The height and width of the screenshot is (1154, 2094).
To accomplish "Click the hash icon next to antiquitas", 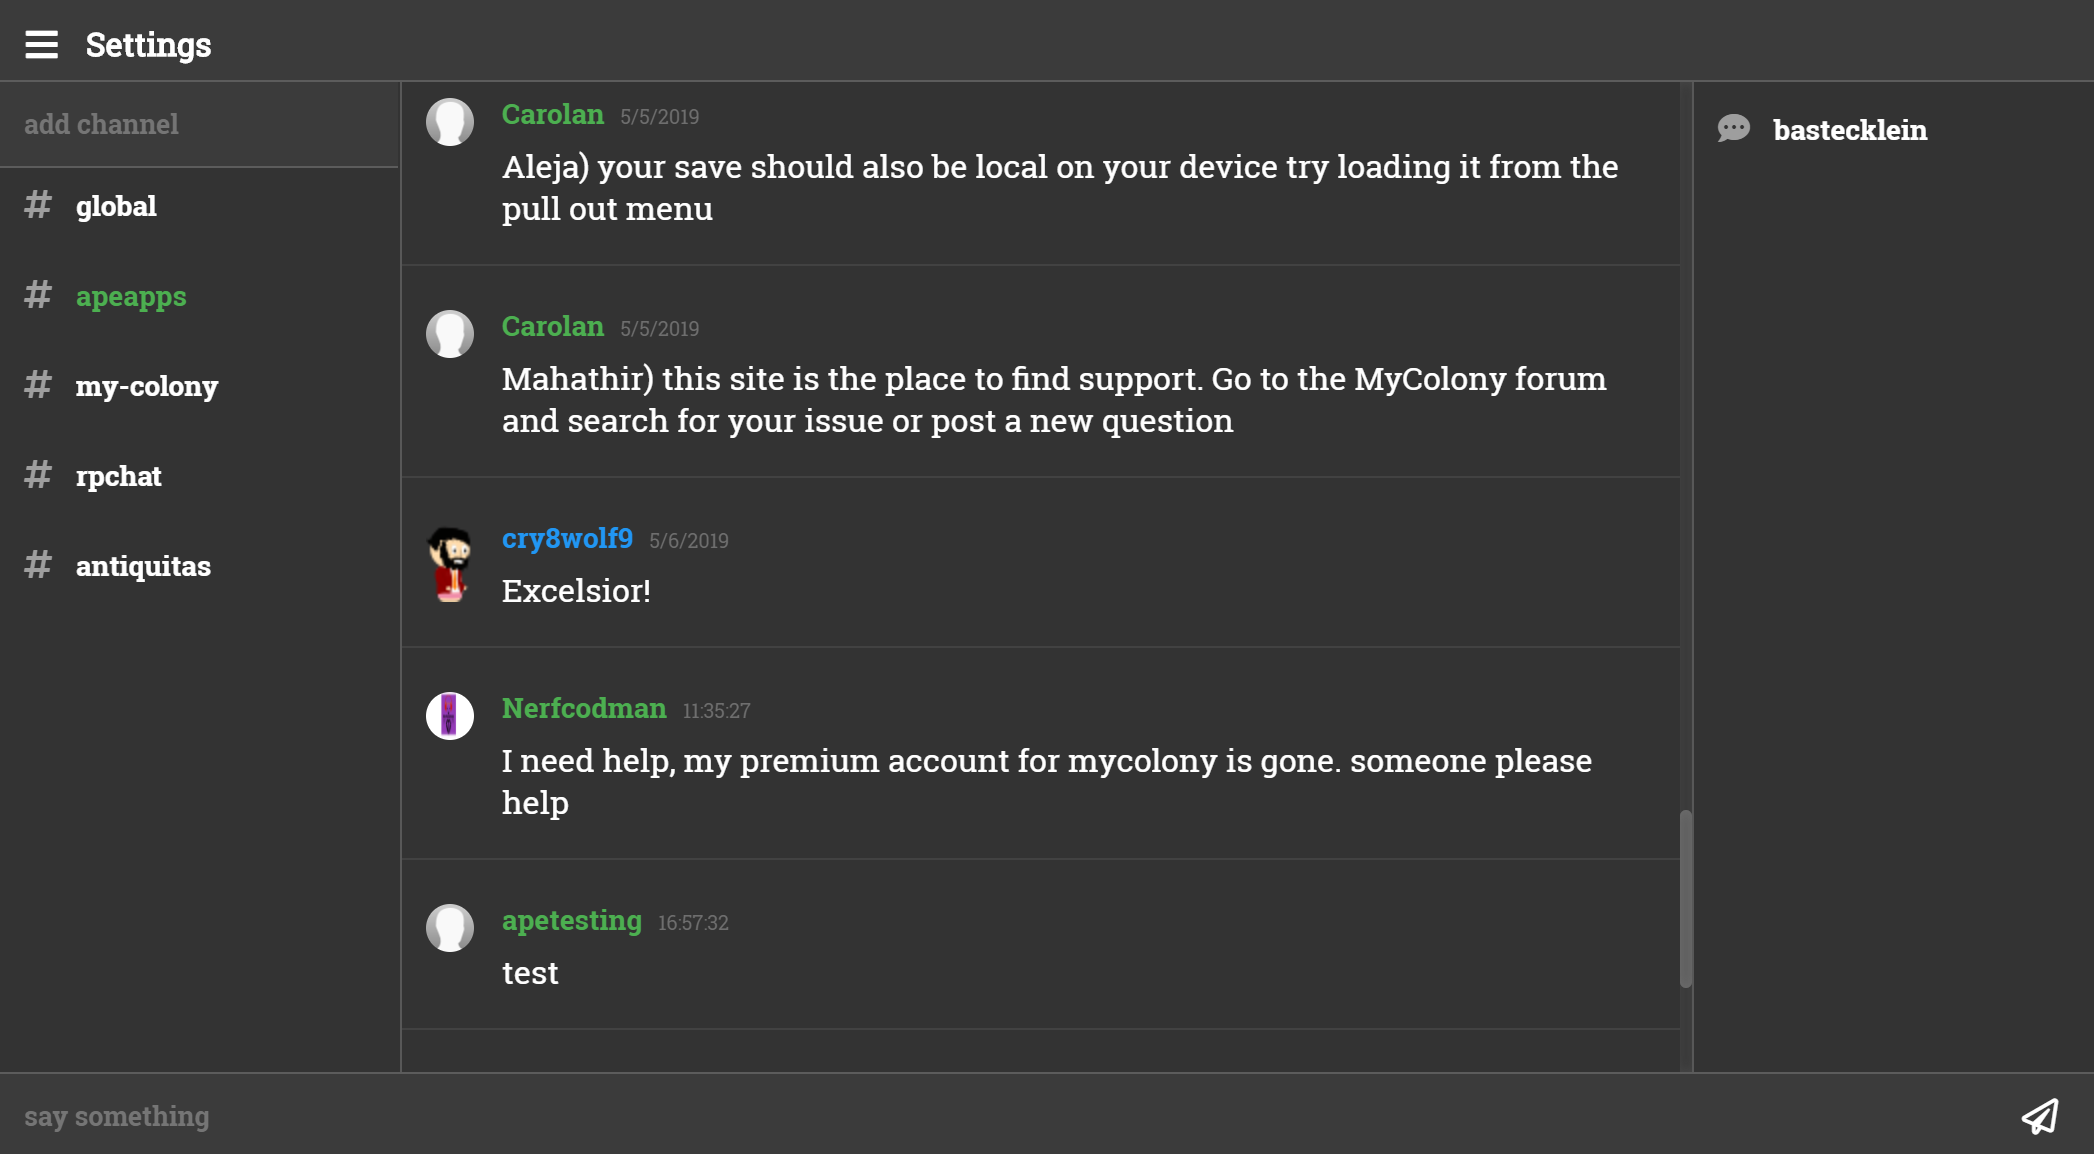I will 38,565.
